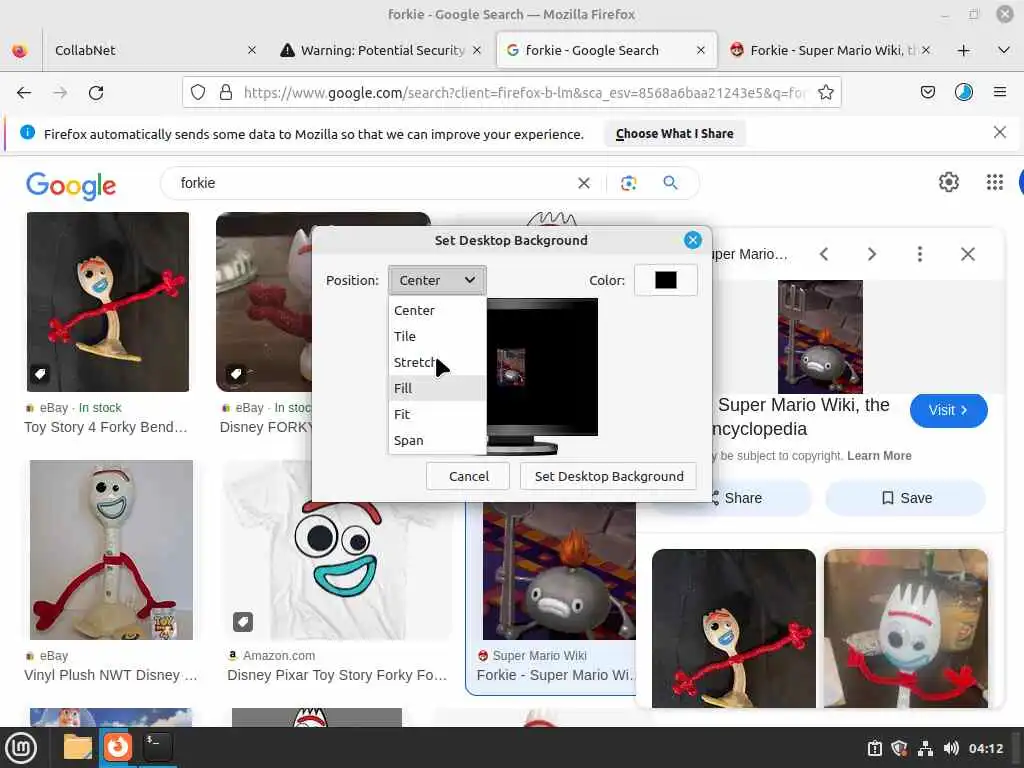Viewport: 1024px width, 768px height.
Task: Show next image in preview panel
Action: pos(872,254)
